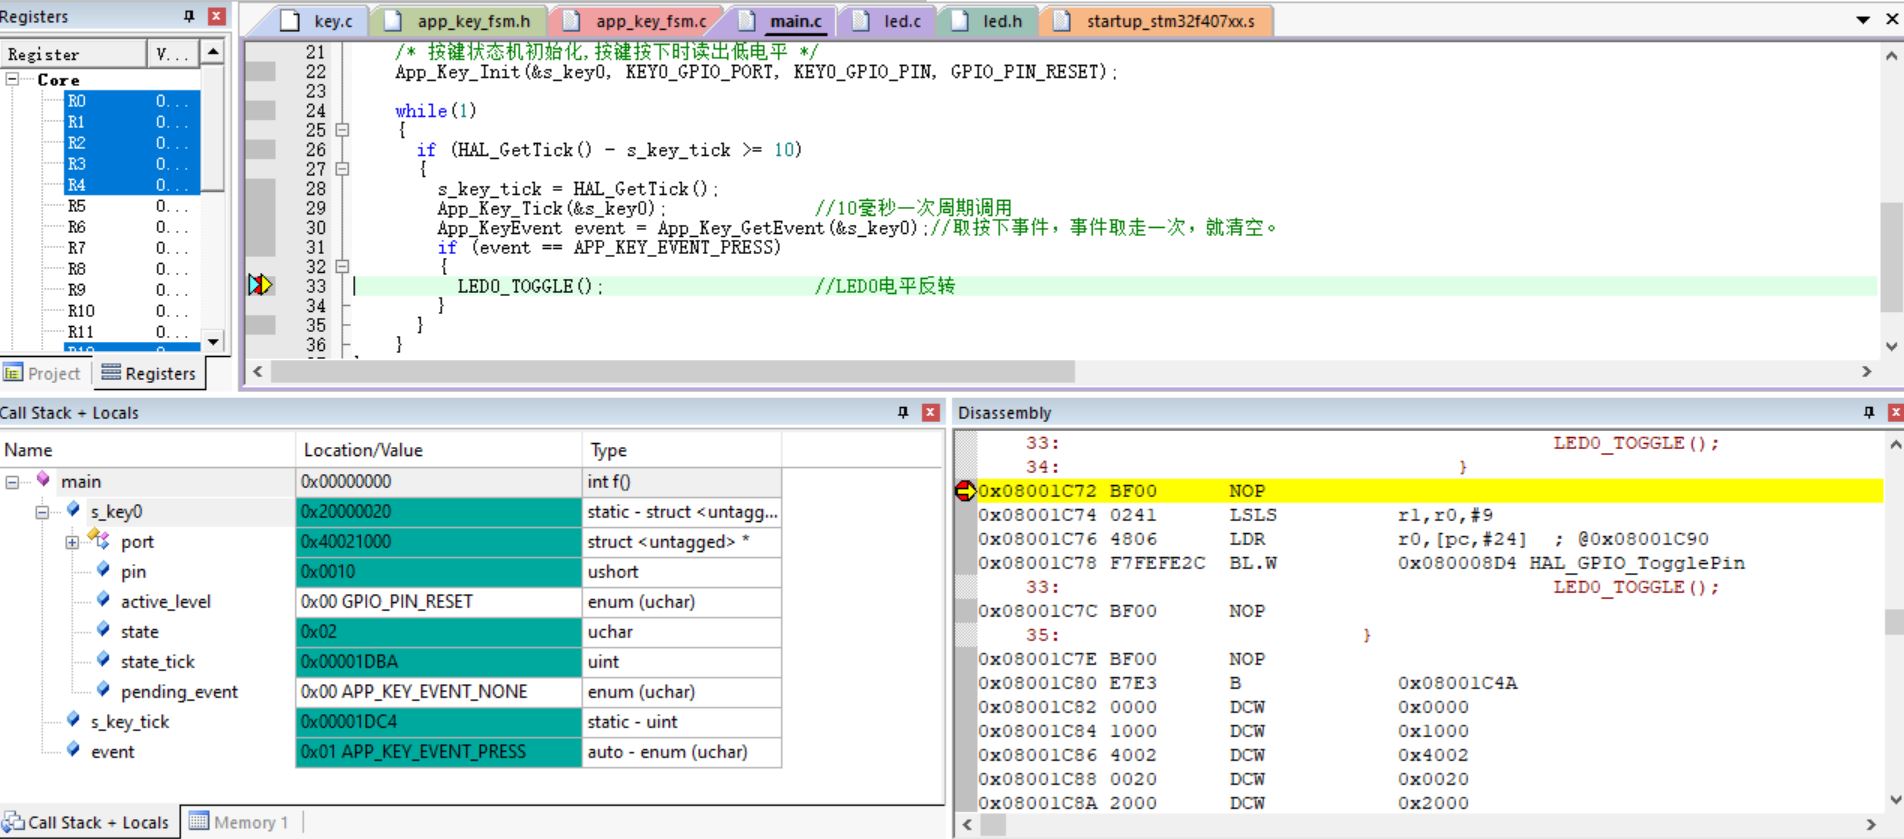This screenshot has width=1904, height=839.
Task: Switch to key.c tab
Action: 318,21
